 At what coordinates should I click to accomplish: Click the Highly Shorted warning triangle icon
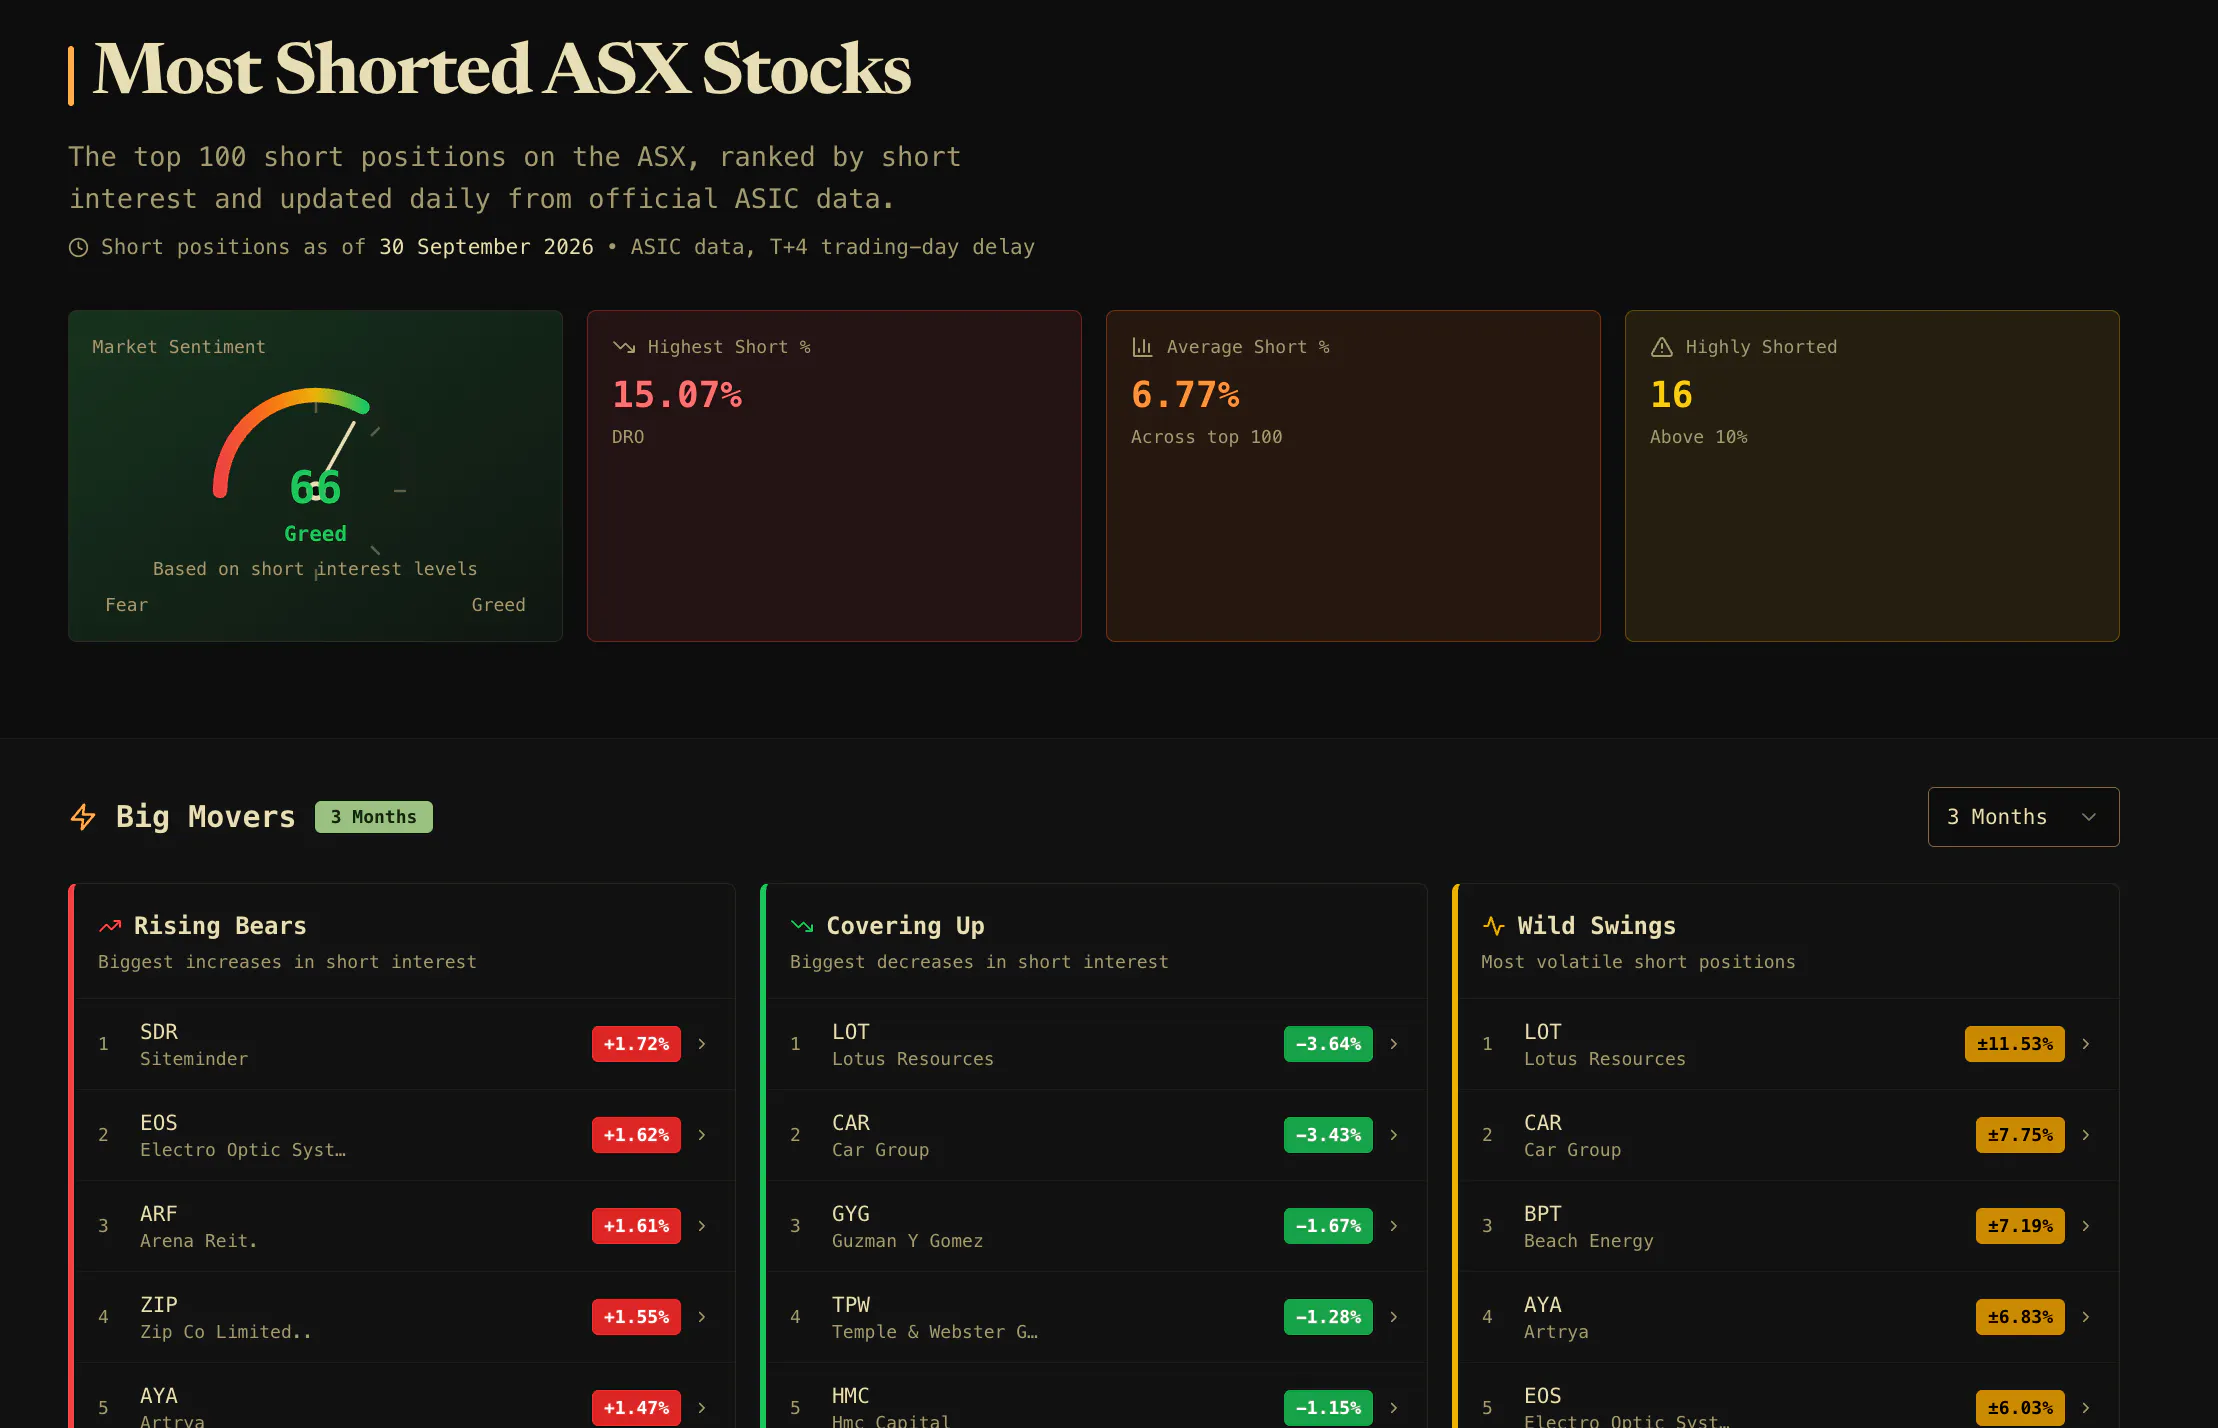(1661, 347)
